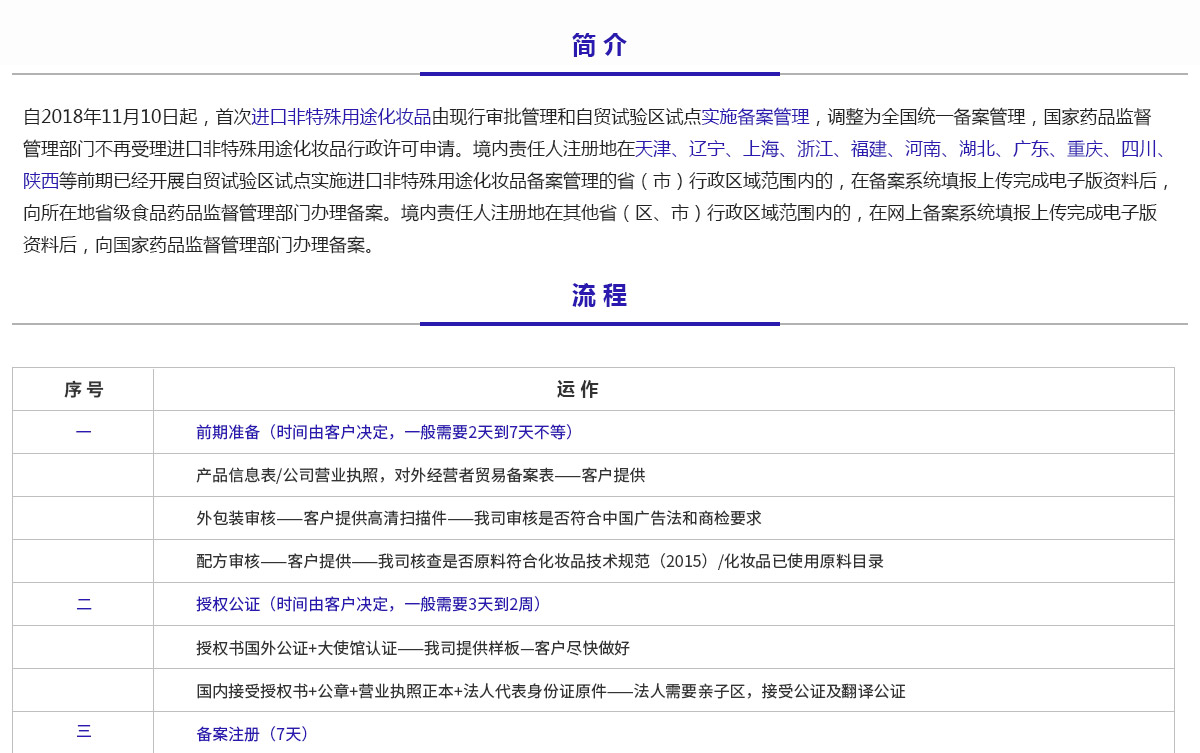Select the 运作 column header

[577, 390]
